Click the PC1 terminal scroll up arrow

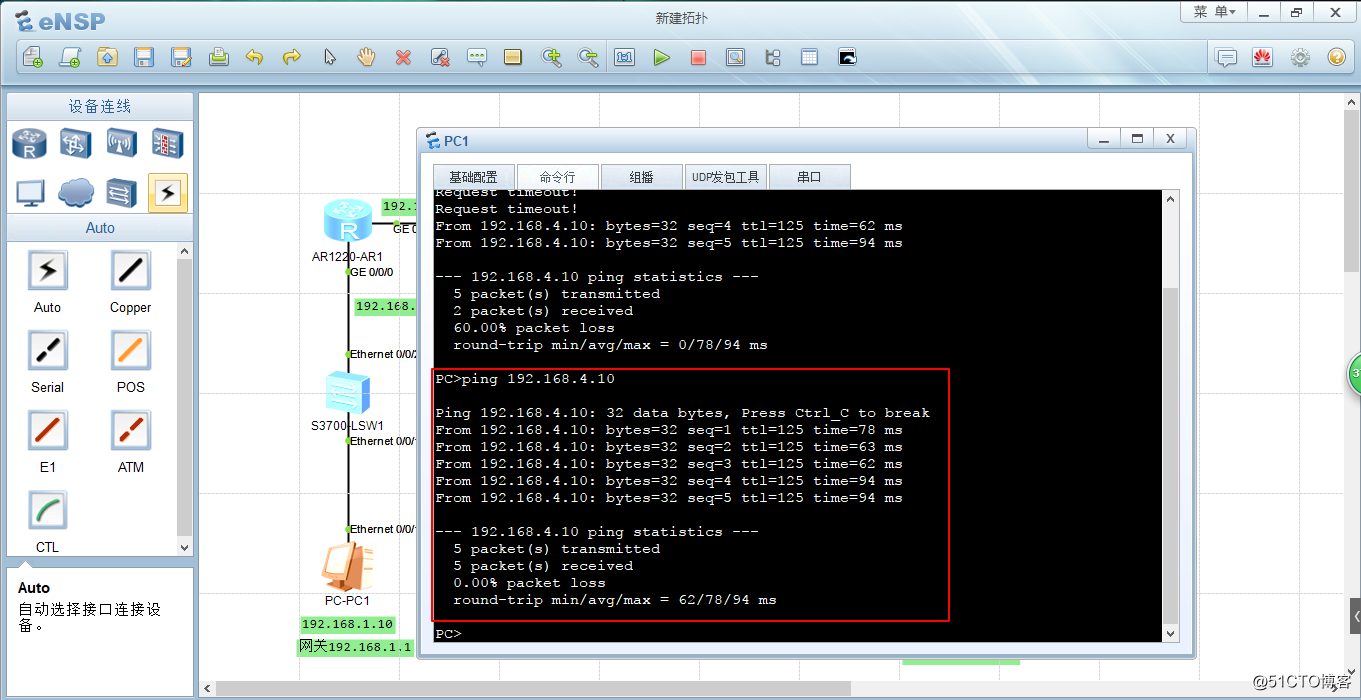click(x=1171, y=198)
